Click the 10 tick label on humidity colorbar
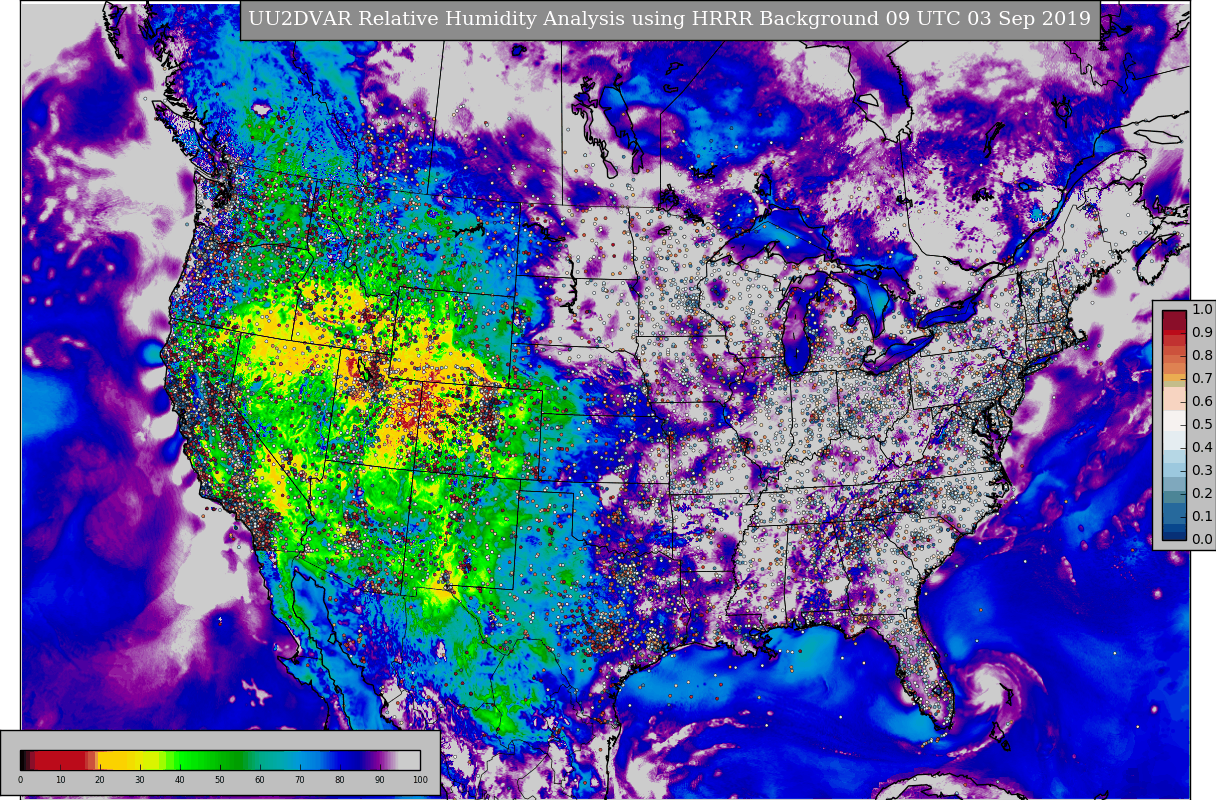 [60, 780]
